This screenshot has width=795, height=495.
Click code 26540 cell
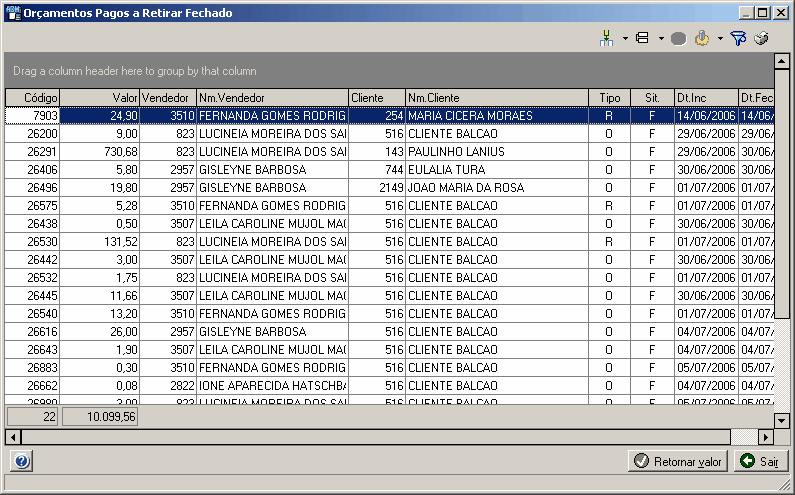click(x=32, y=314)
